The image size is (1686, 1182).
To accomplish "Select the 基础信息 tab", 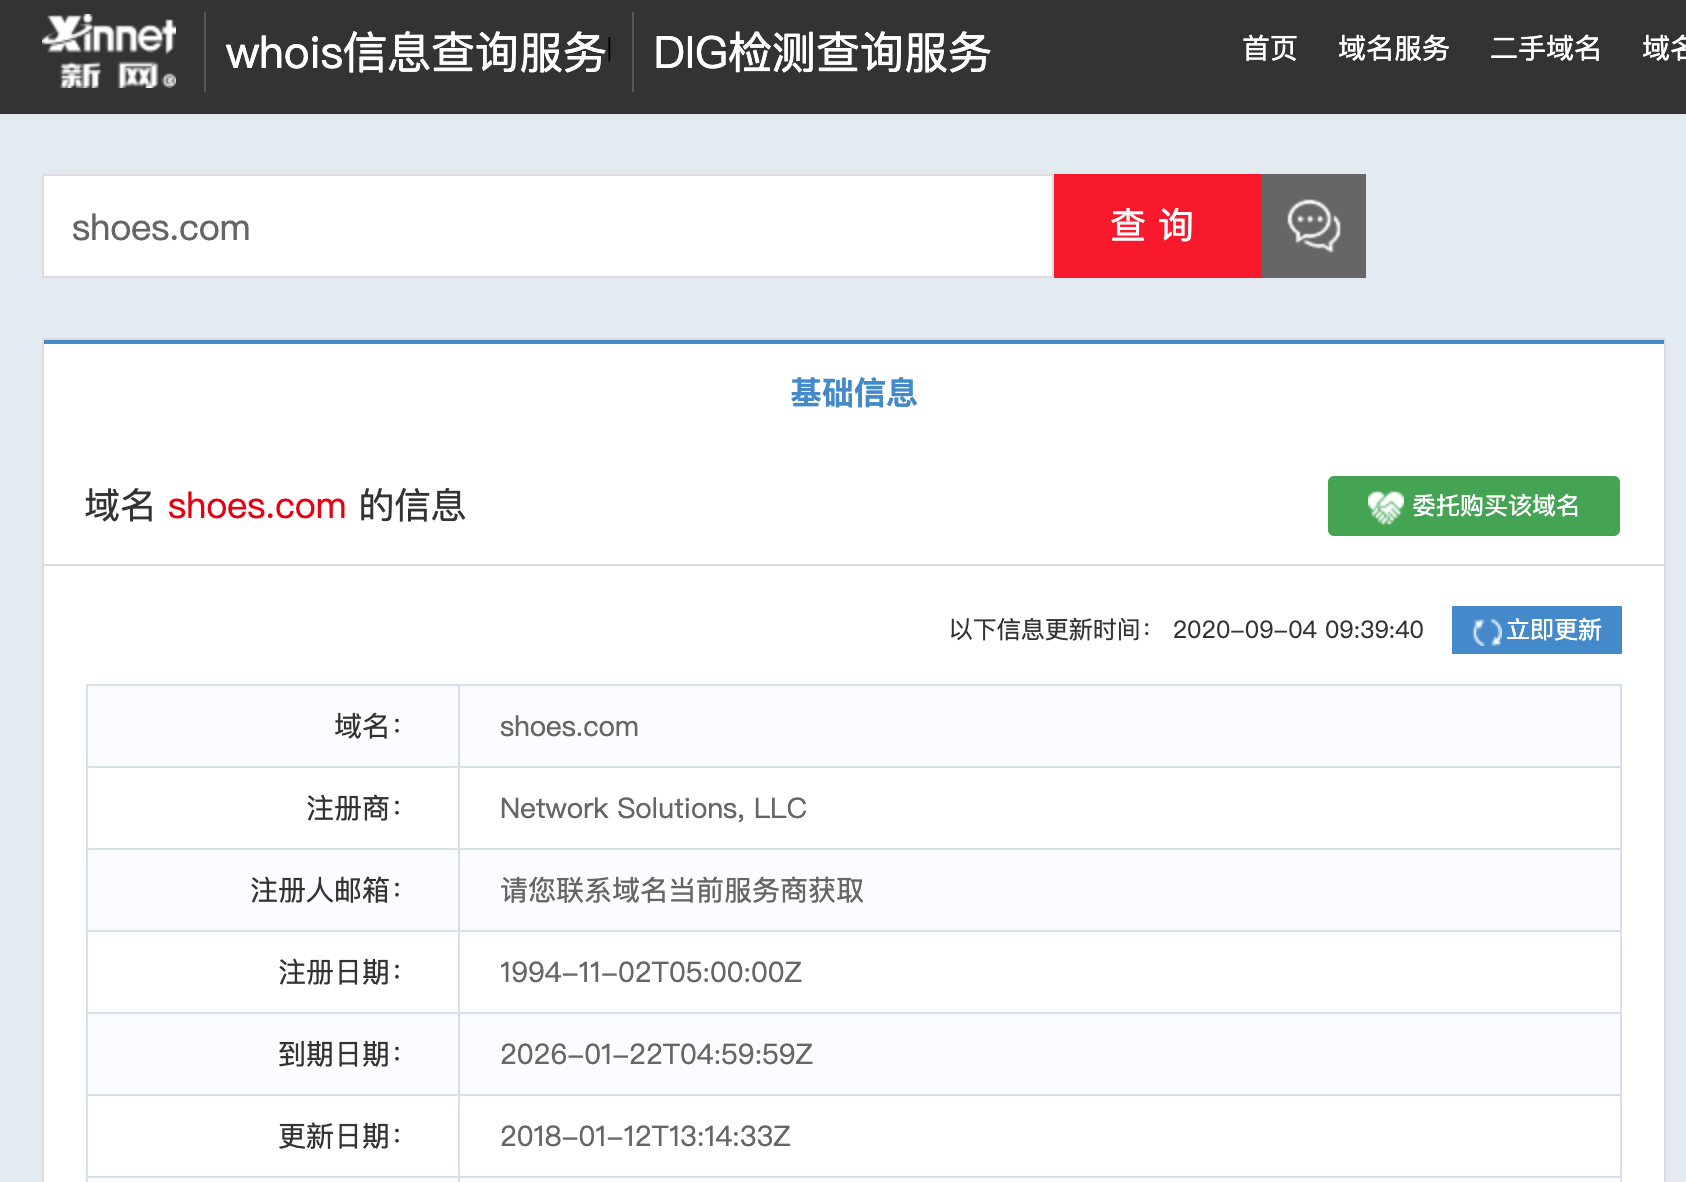I will [851, 394].
